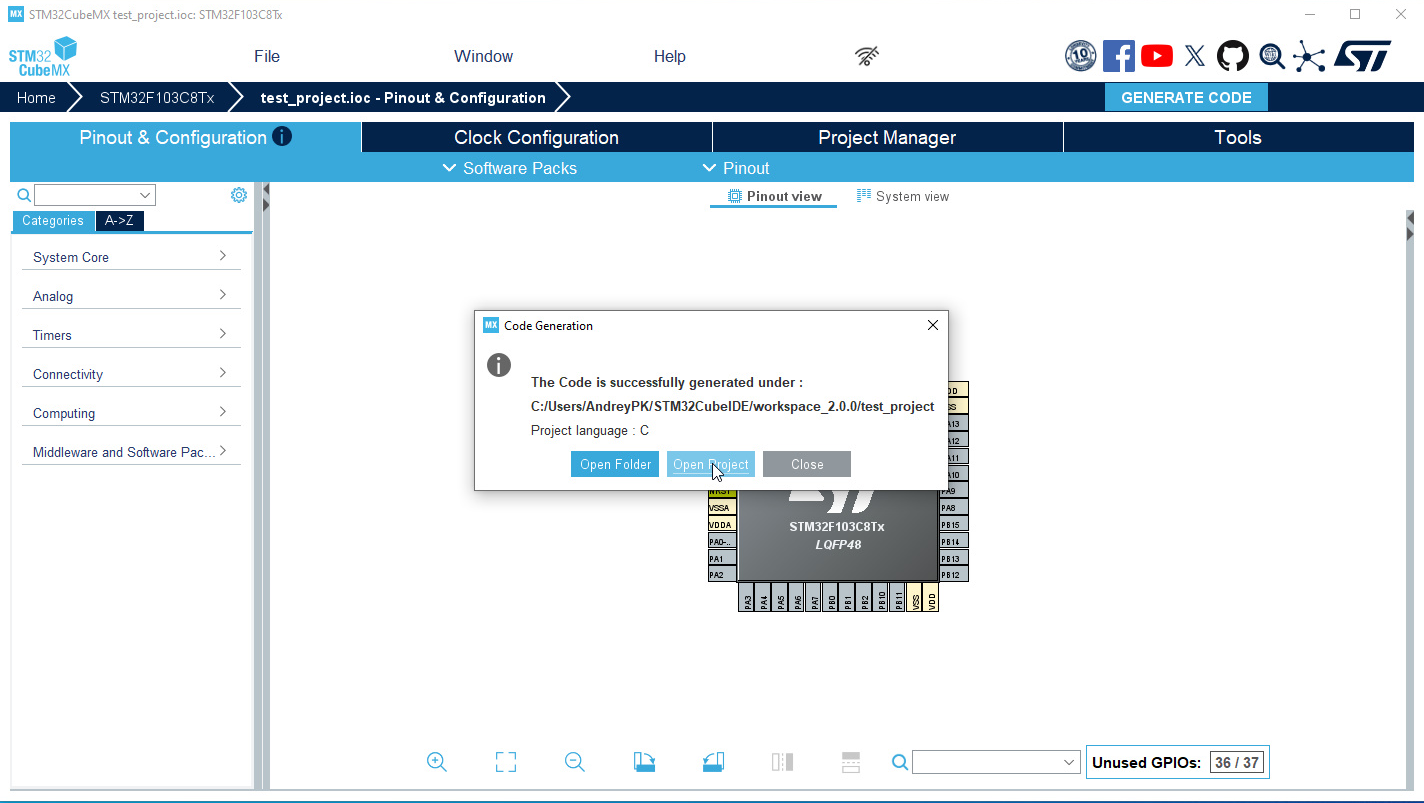The width and height of the screenshot is (1424, 803).
Task: Click the Open Project button
Action: point(711,464)
